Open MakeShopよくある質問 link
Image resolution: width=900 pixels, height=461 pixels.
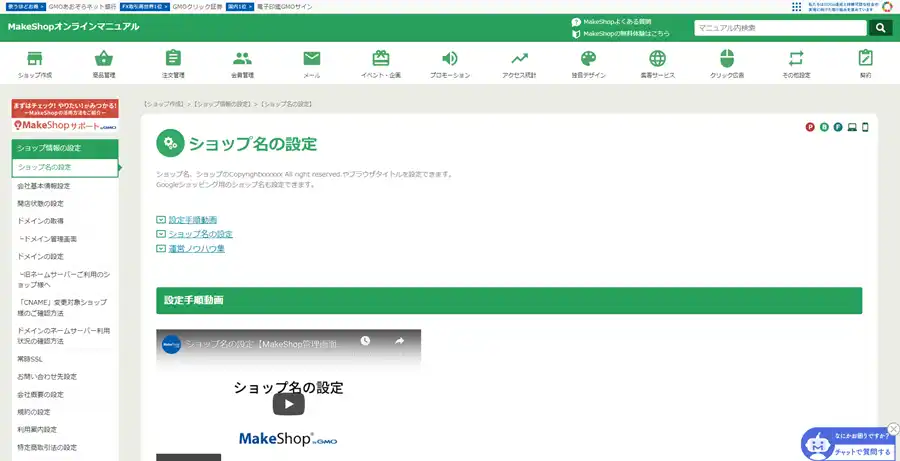coord(617,22)
